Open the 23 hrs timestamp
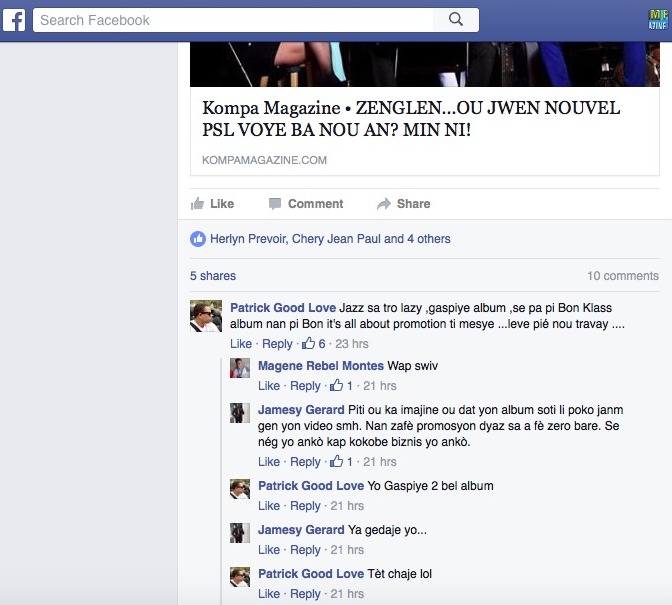The width and height of the screenshot is (672, 605). tap(352, 344)
